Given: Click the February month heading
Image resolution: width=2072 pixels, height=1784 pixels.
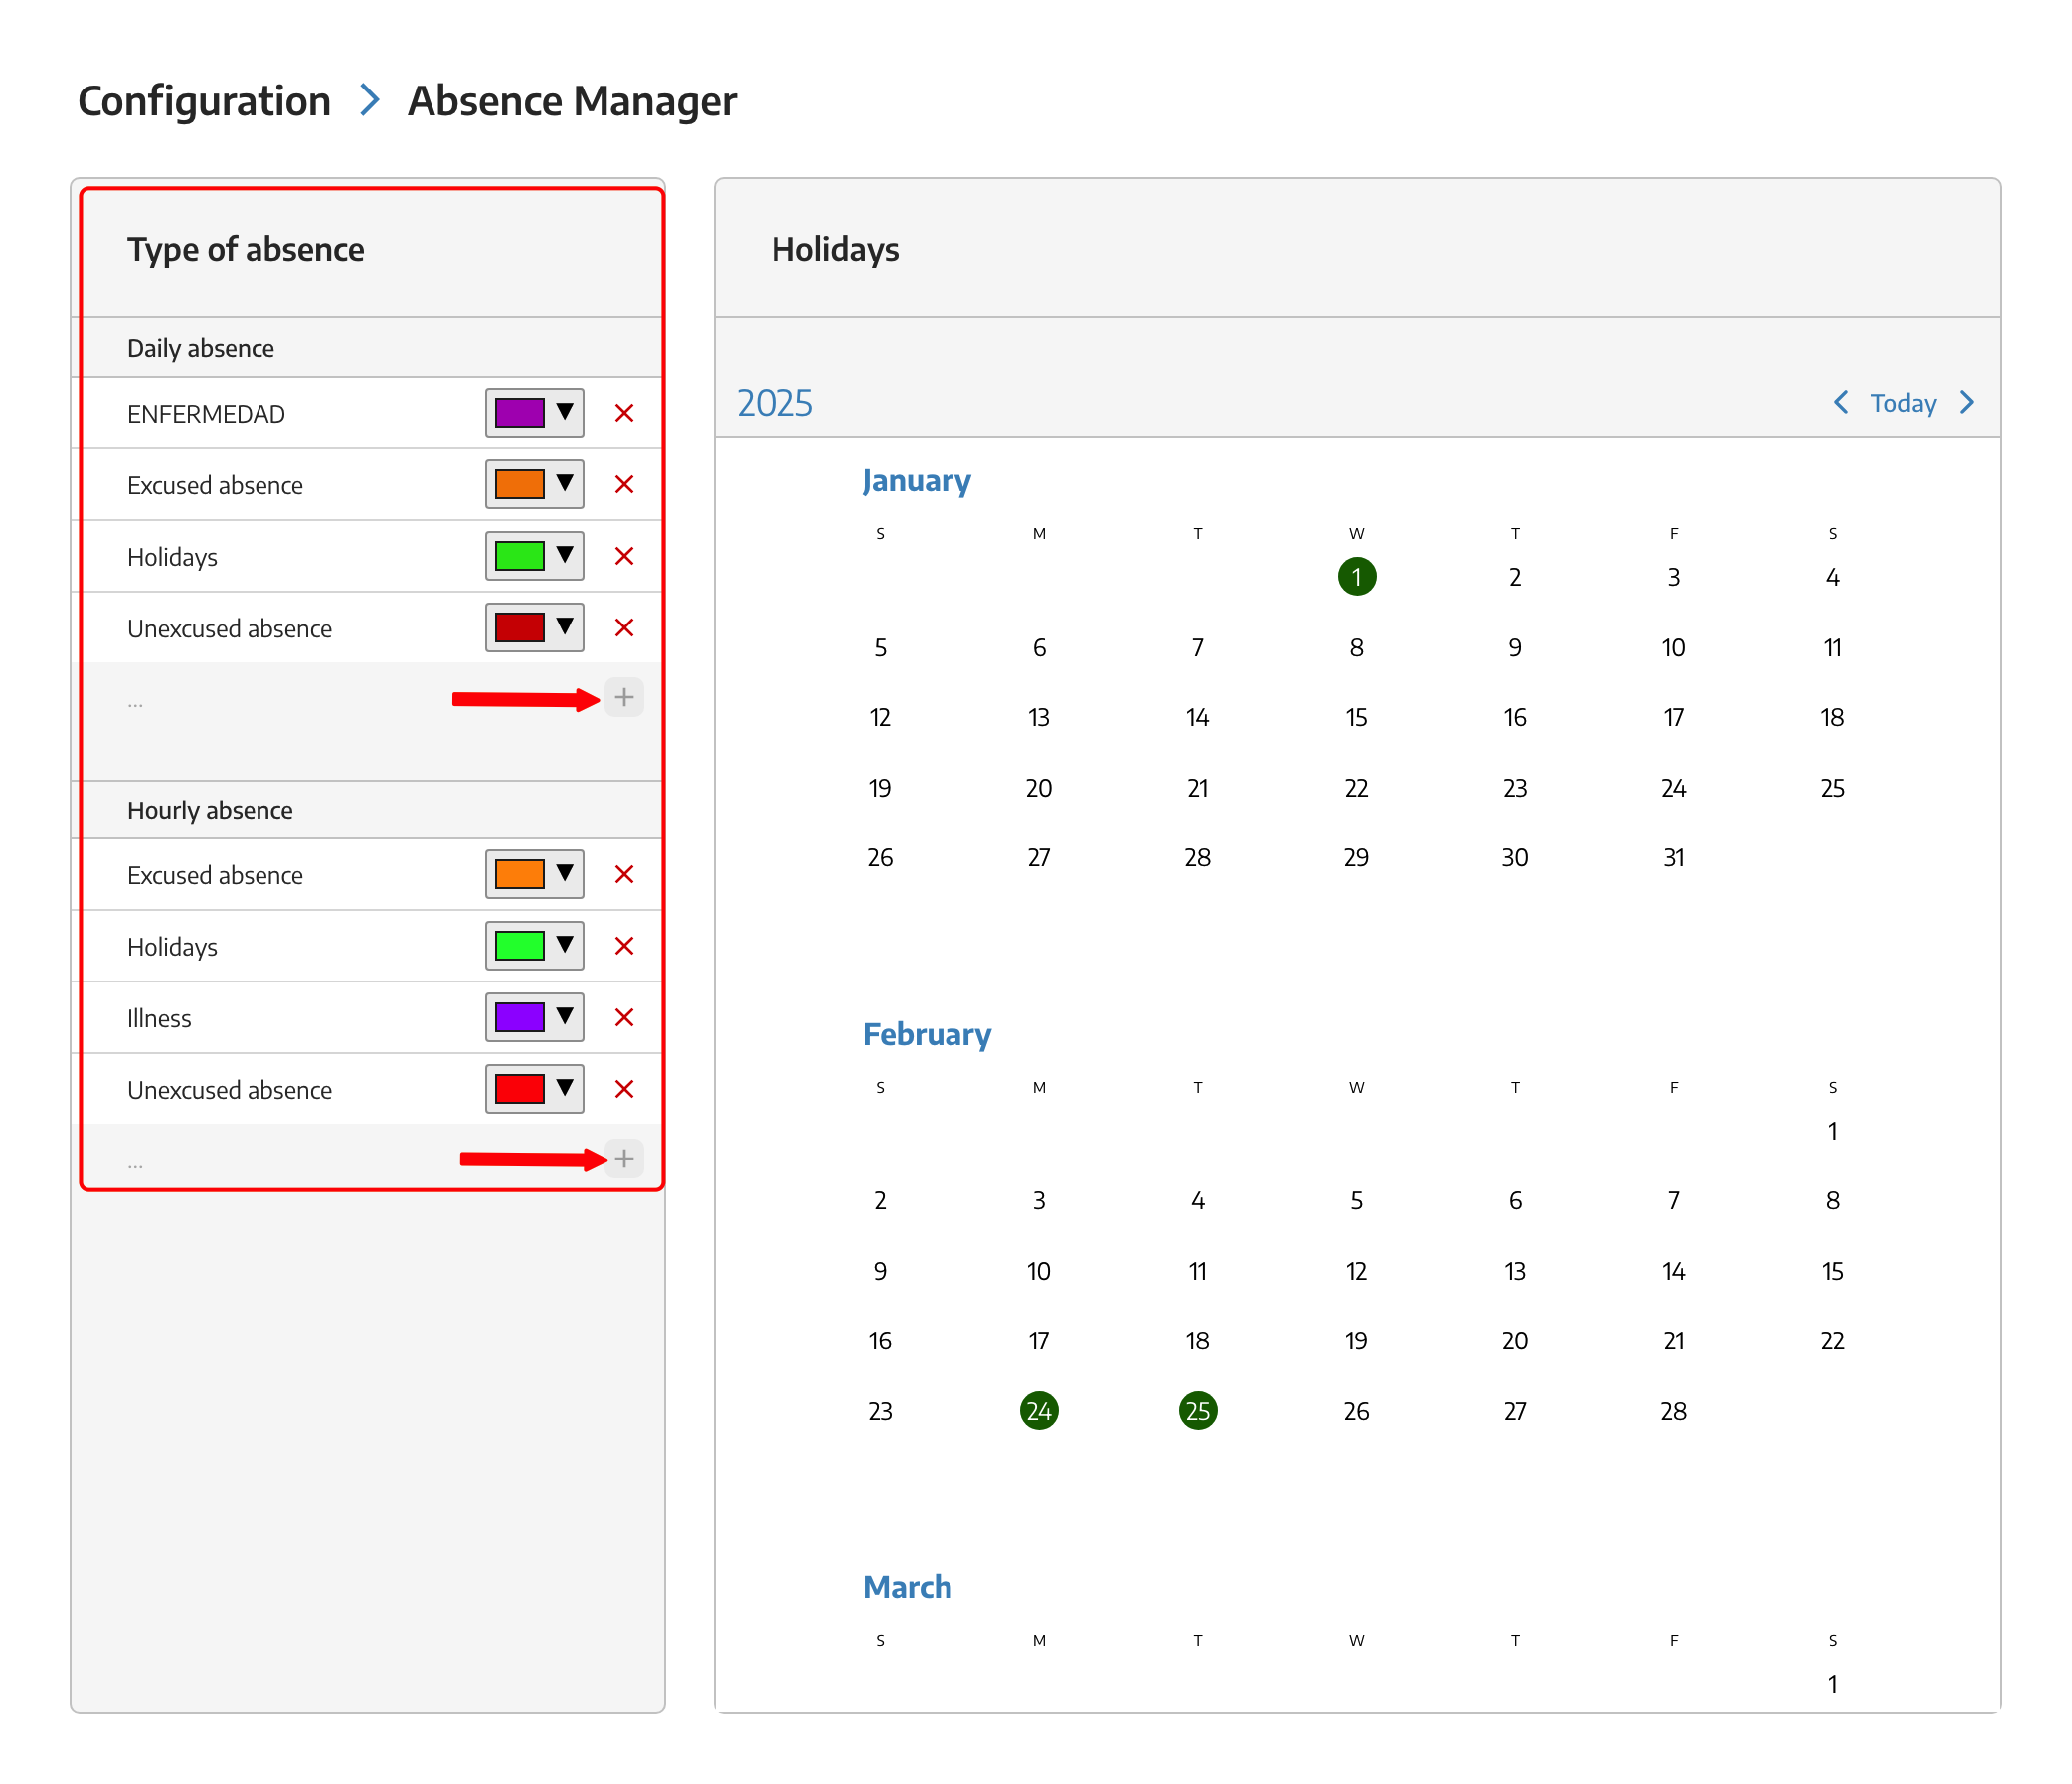Looking at the screenshot, I should (x=927, y=1034).
